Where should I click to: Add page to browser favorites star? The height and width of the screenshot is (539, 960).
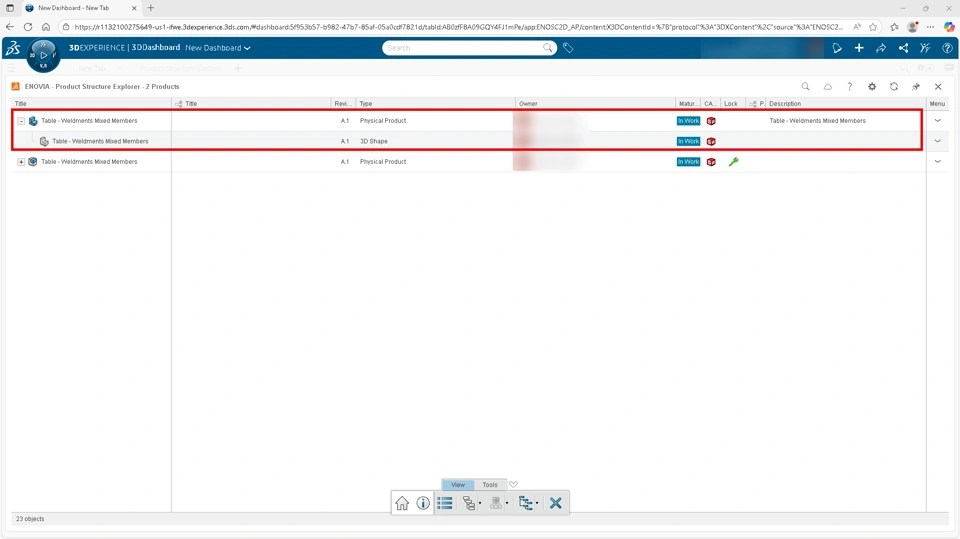tap(873, 27)
